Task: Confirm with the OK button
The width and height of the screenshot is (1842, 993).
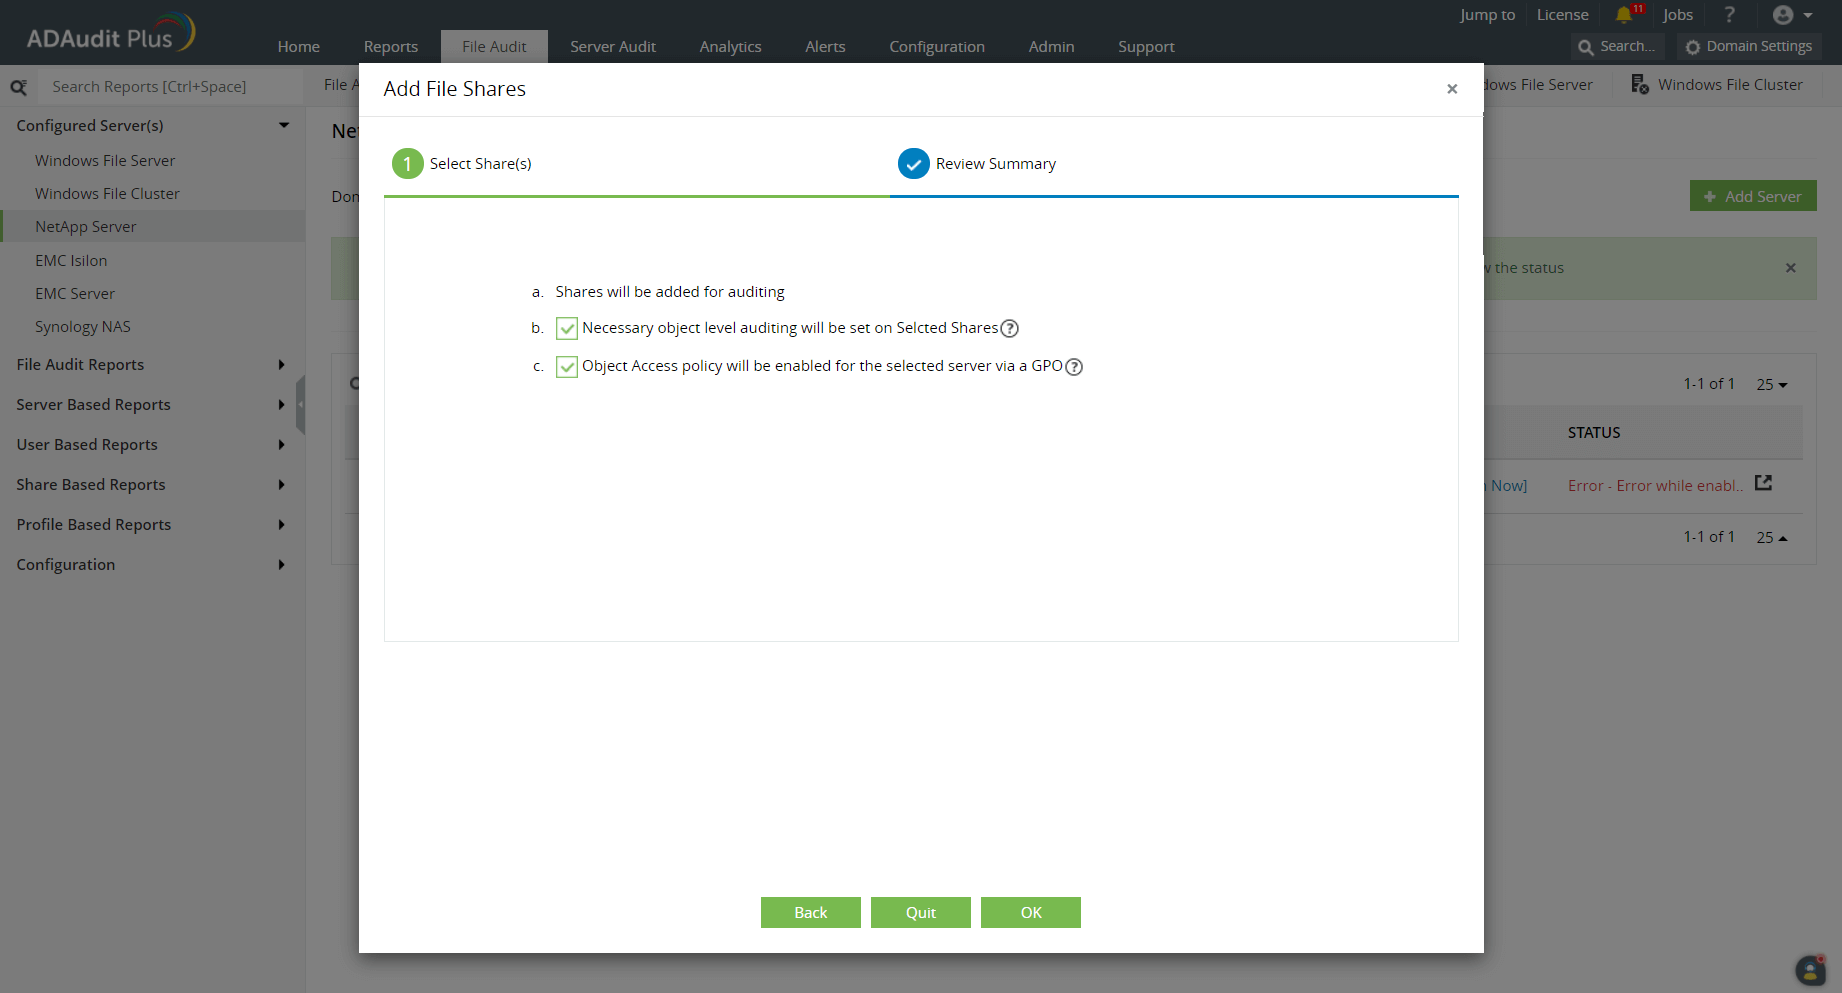Action: click(x=1031, y=912)
